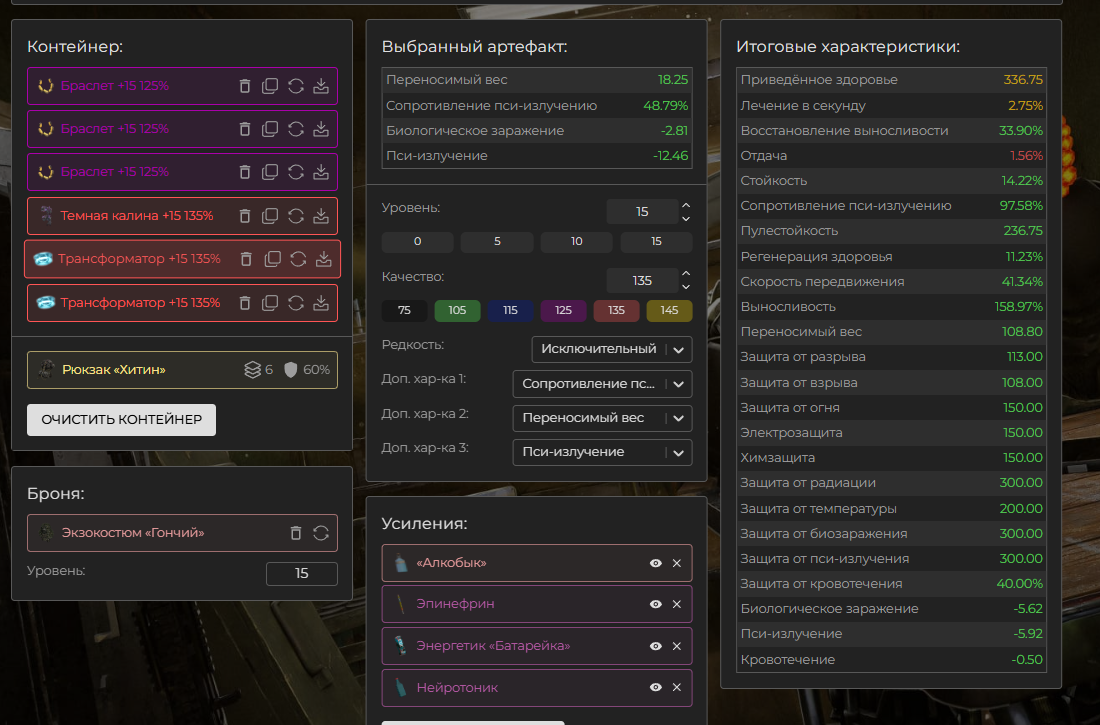Remove the Эпинефрин boost with its X
Viewport: 1100px width, 725px height.
[677, 604]
